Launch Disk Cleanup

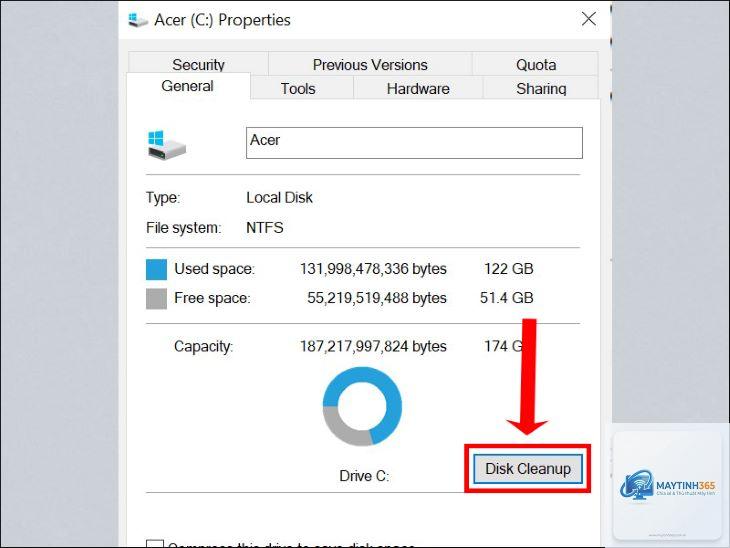tap(528, 468)
